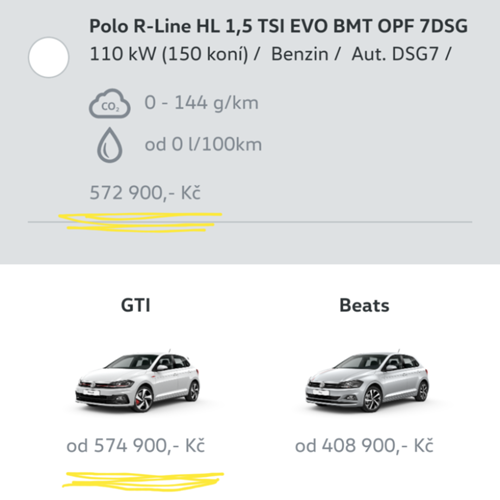This screenshot has height=500, width=500.
Task: Click the GTI car's red-caliper front wheel
Action: 144,398
